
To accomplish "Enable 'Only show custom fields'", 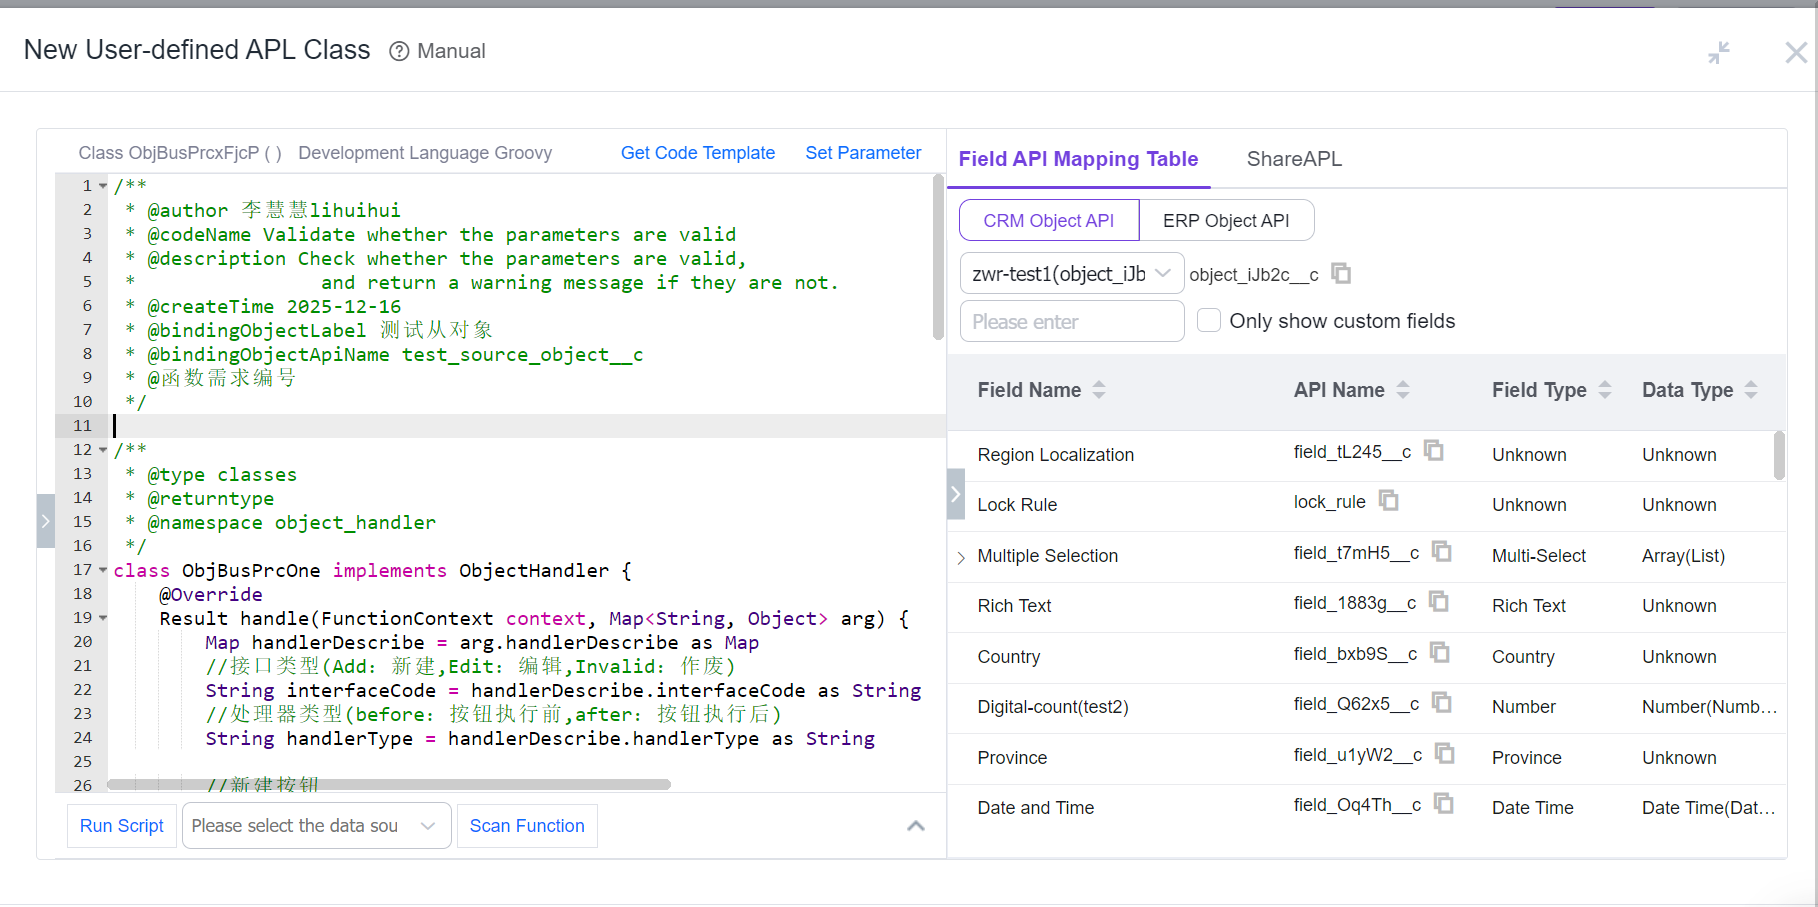I will (1209, 320).
